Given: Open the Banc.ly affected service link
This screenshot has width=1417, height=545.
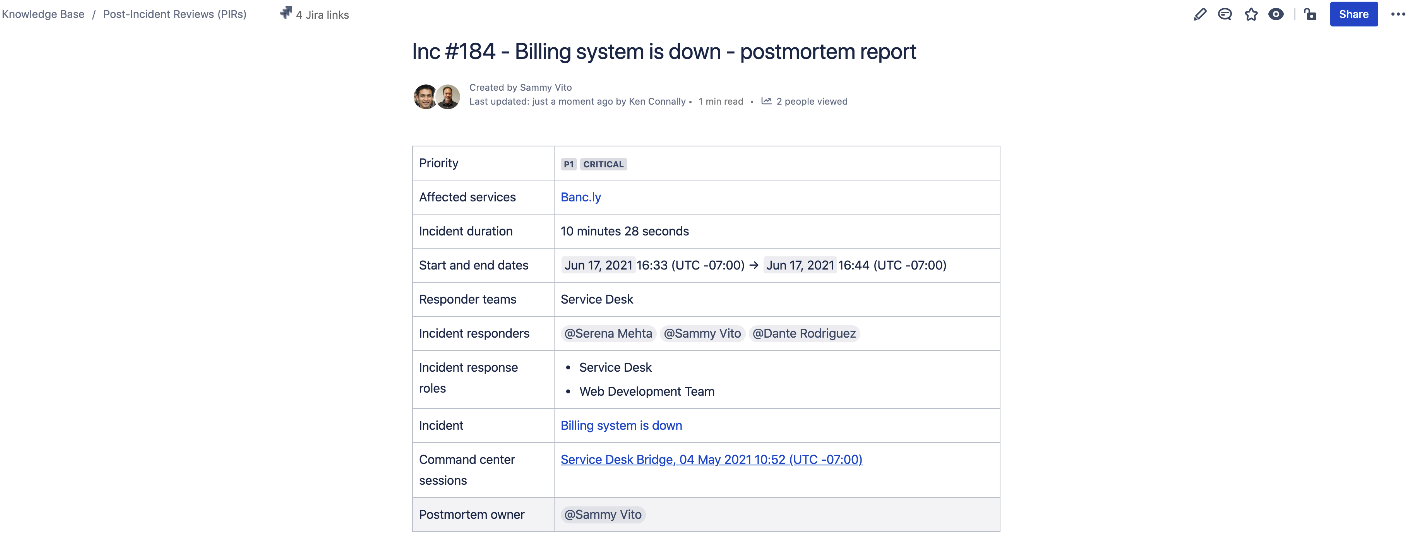Looking at the screenshot, I should [581, 197].
